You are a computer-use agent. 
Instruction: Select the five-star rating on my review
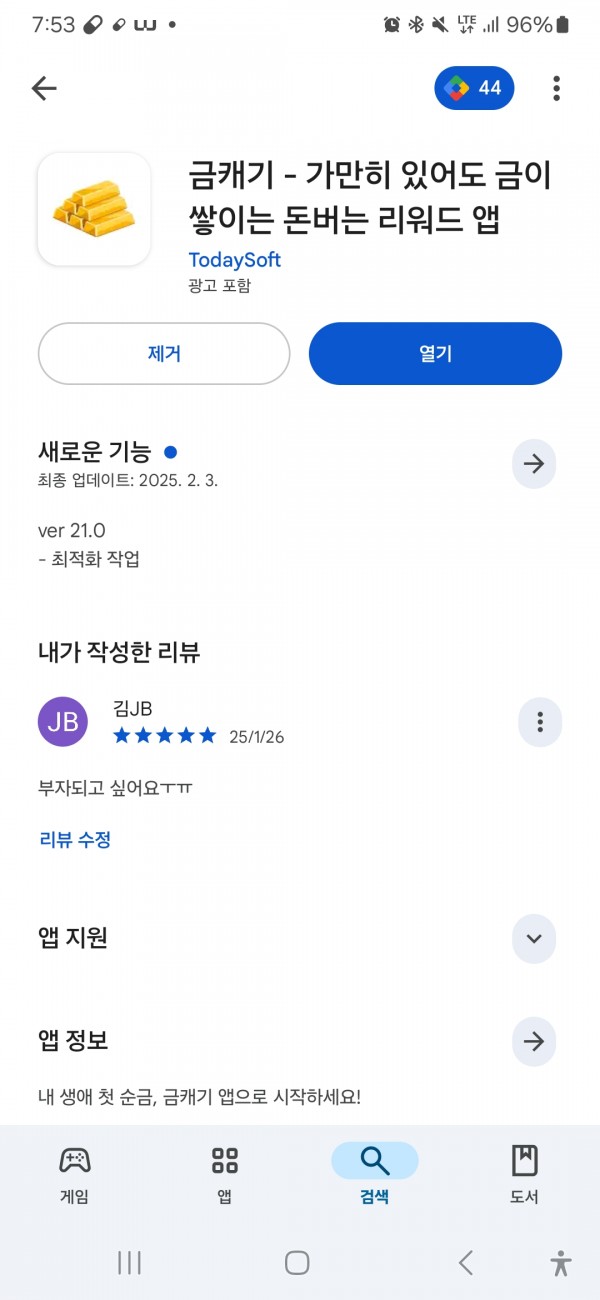pos(165,736)
